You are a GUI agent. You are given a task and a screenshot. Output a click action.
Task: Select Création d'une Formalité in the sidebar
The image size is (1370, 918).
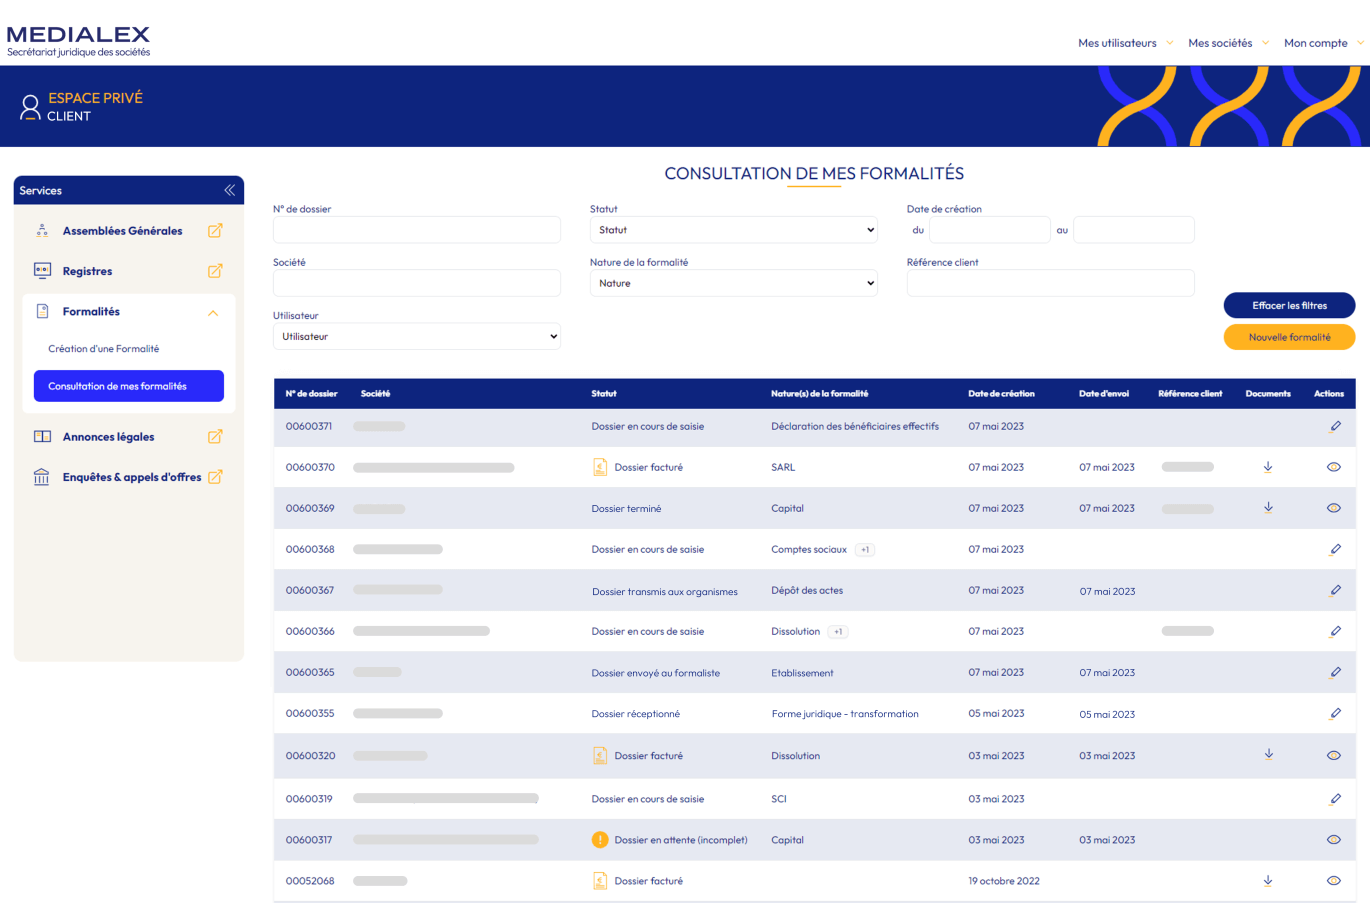tap(106, 348)
